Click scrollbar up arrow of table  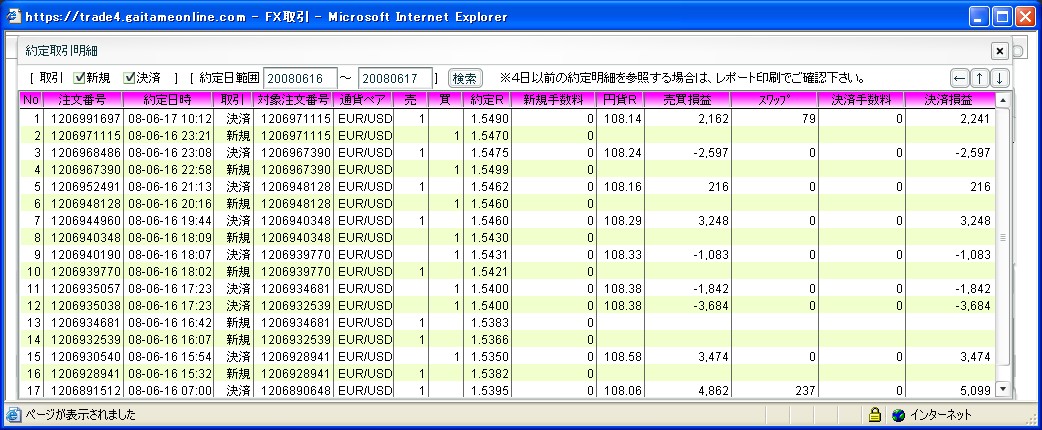1003,100
